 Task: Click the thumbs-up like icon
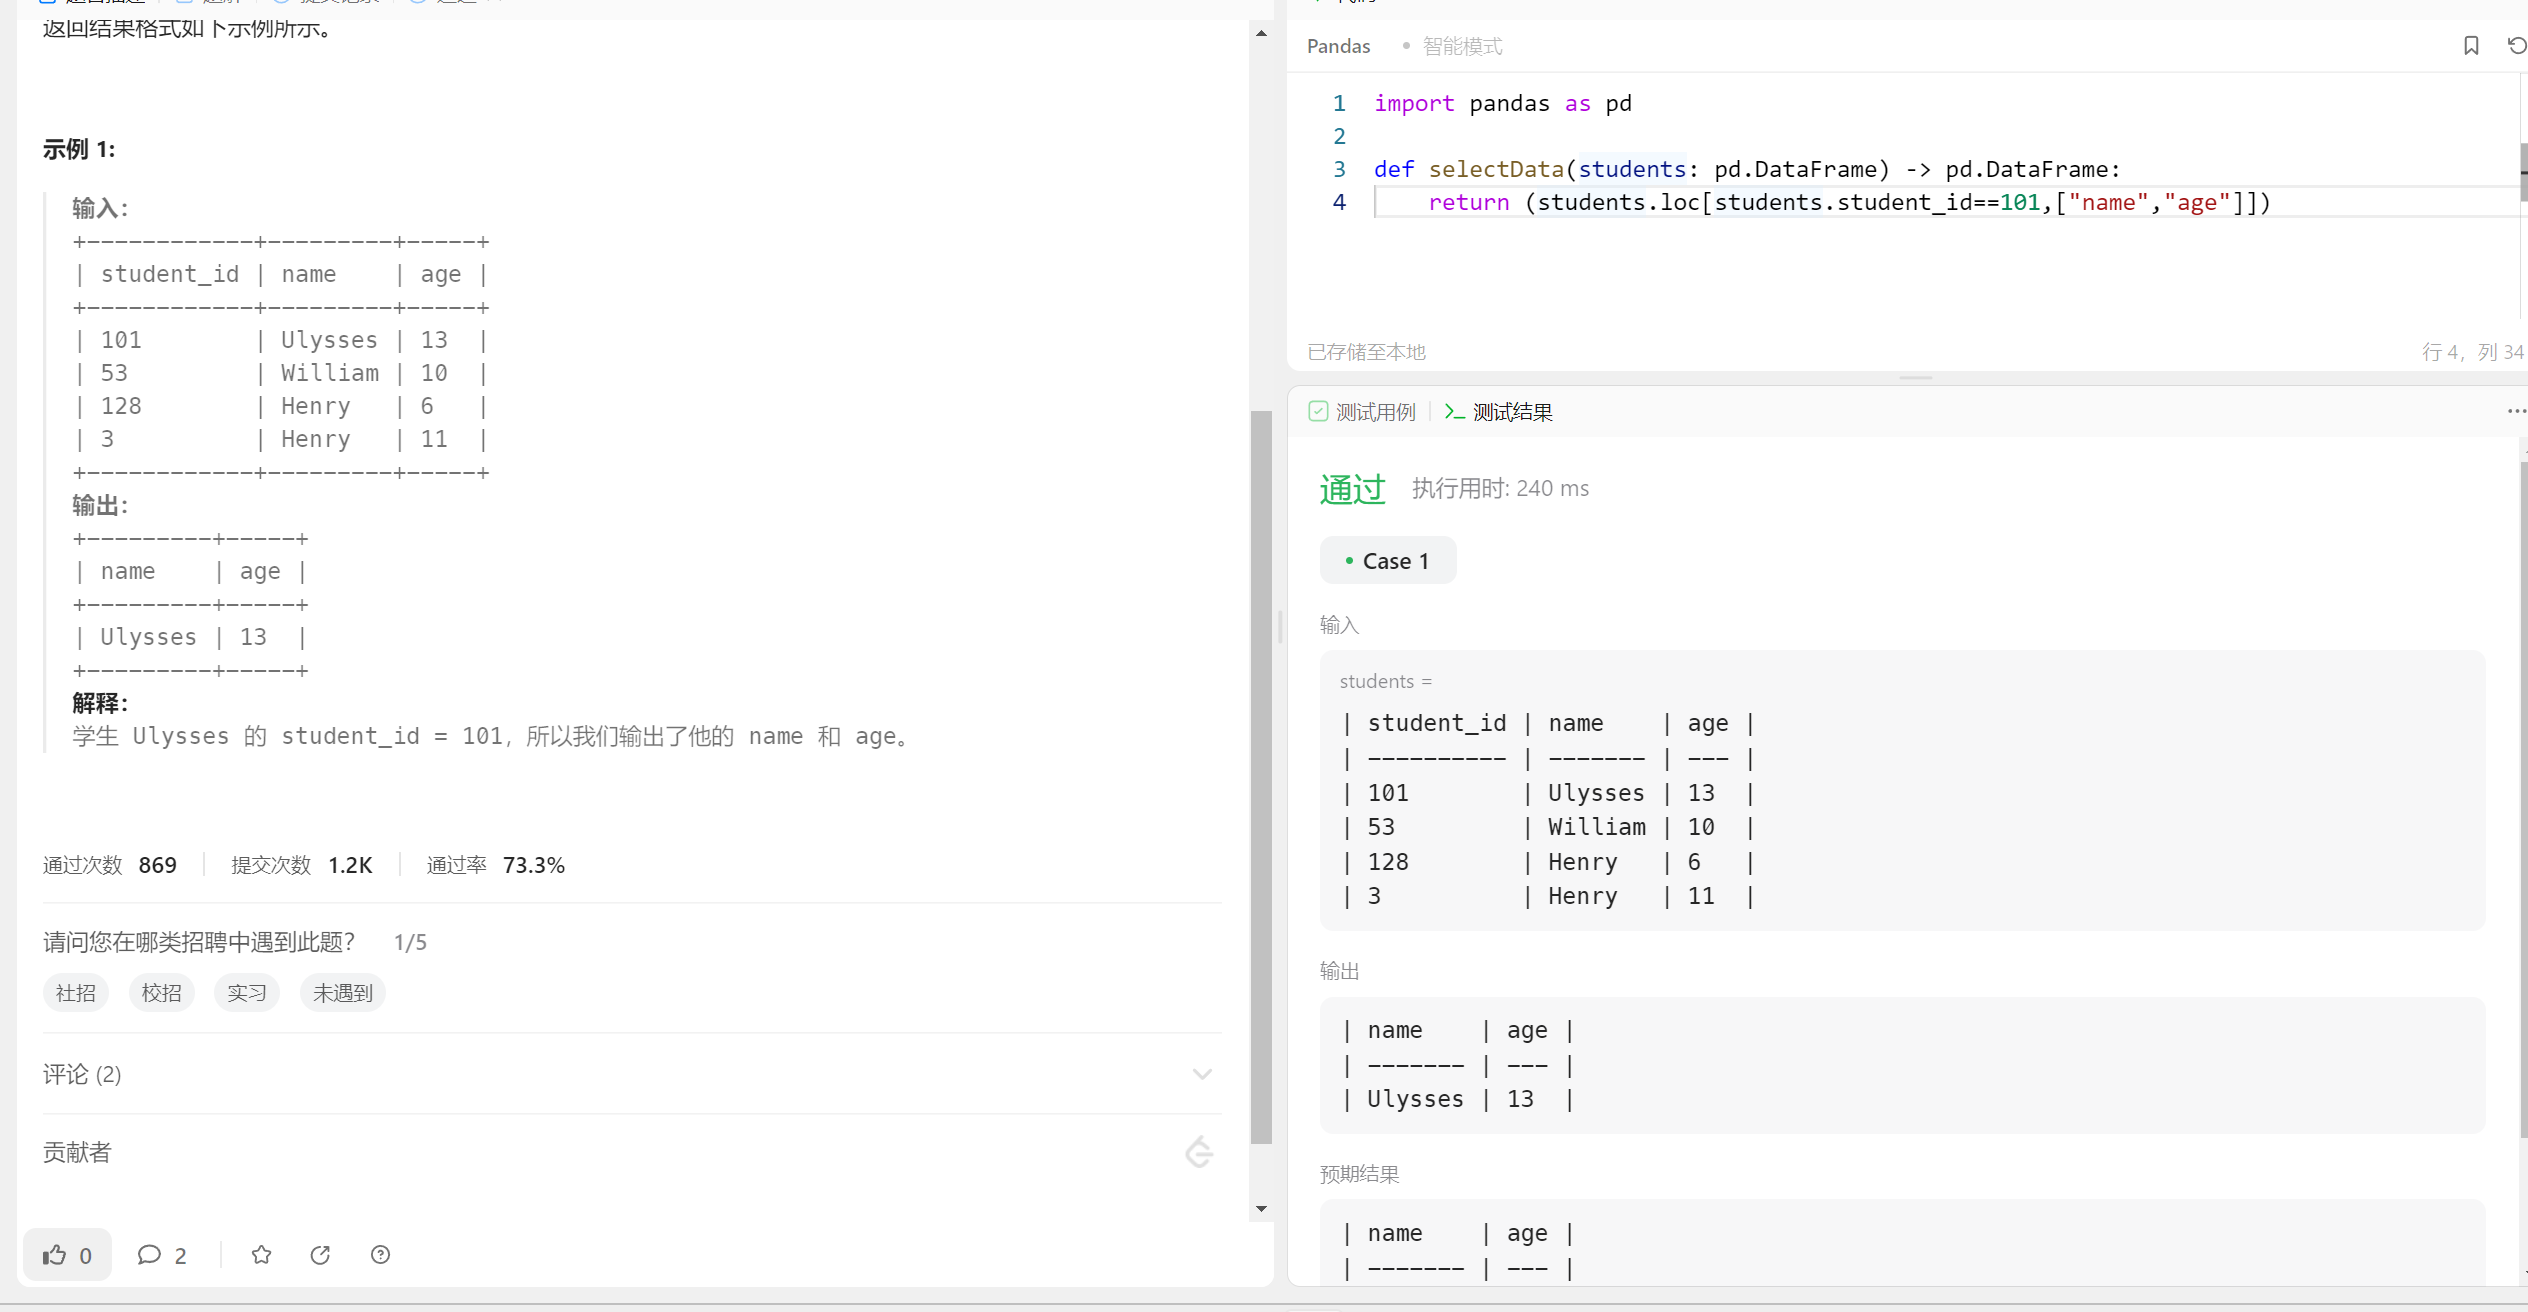(x=55, y=1255)
